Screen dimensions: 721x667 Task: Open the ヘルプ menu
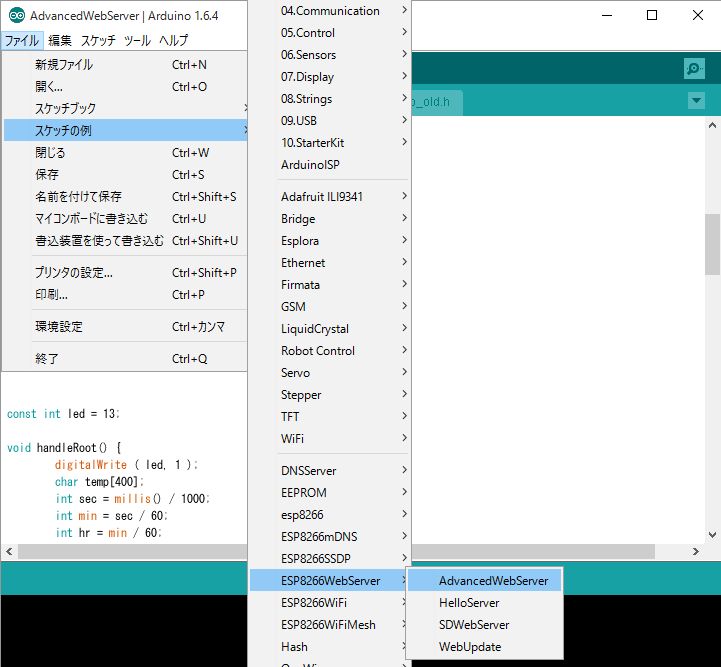point(173,40)
